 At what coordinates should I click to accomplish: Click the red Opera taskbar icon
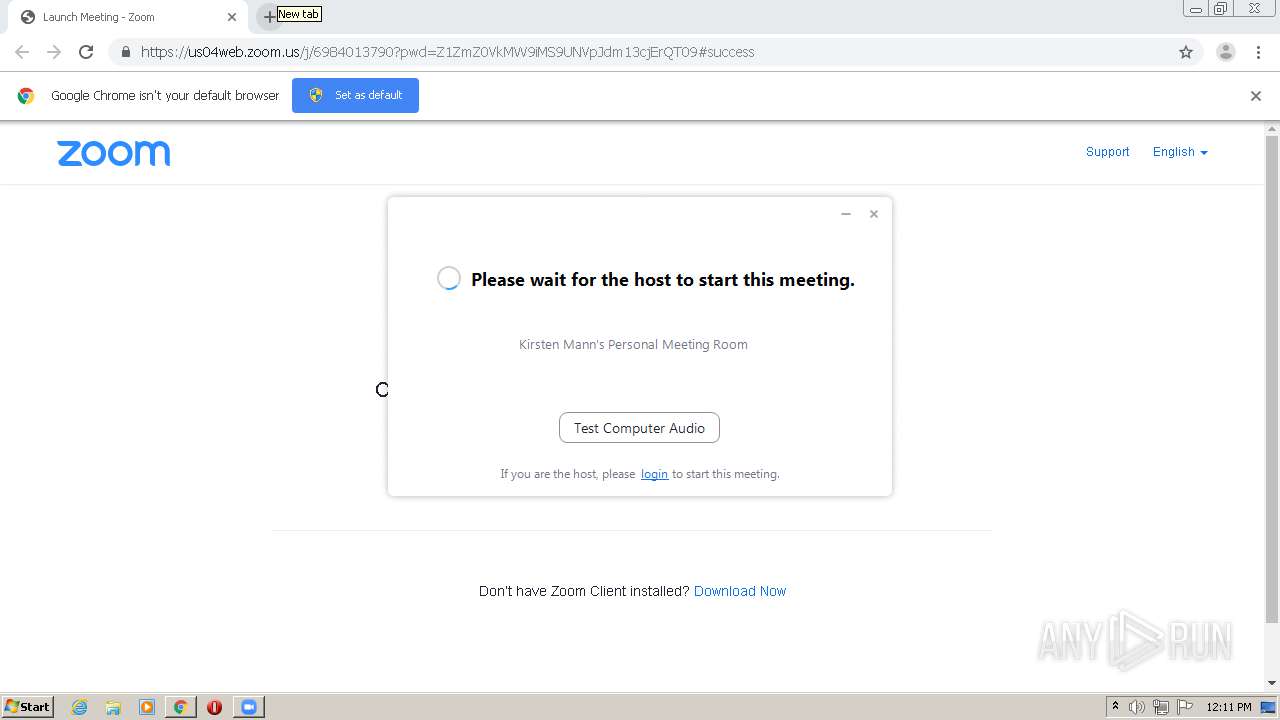214,707
